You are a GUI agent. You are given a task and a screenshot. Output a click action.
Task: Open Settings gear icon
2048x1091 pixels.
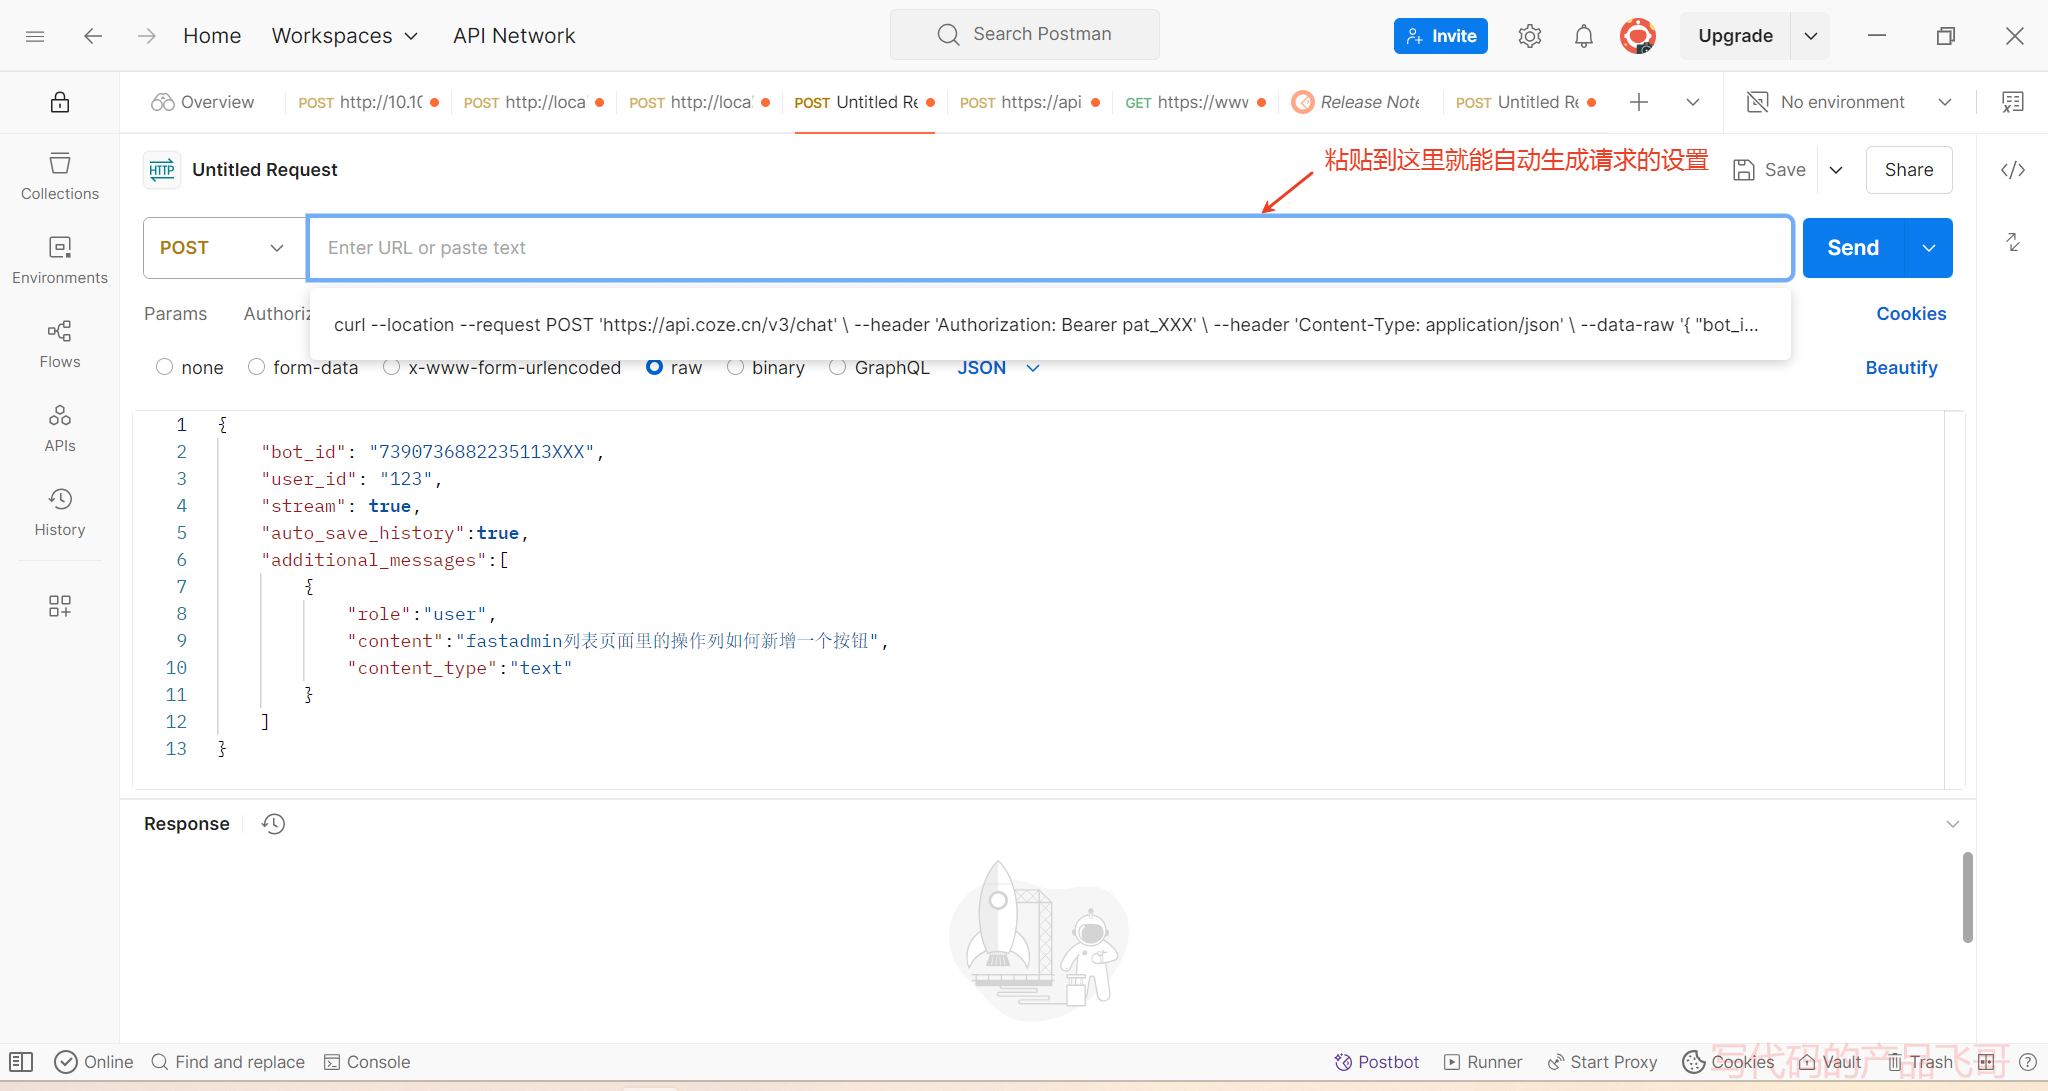[1529, 36]
